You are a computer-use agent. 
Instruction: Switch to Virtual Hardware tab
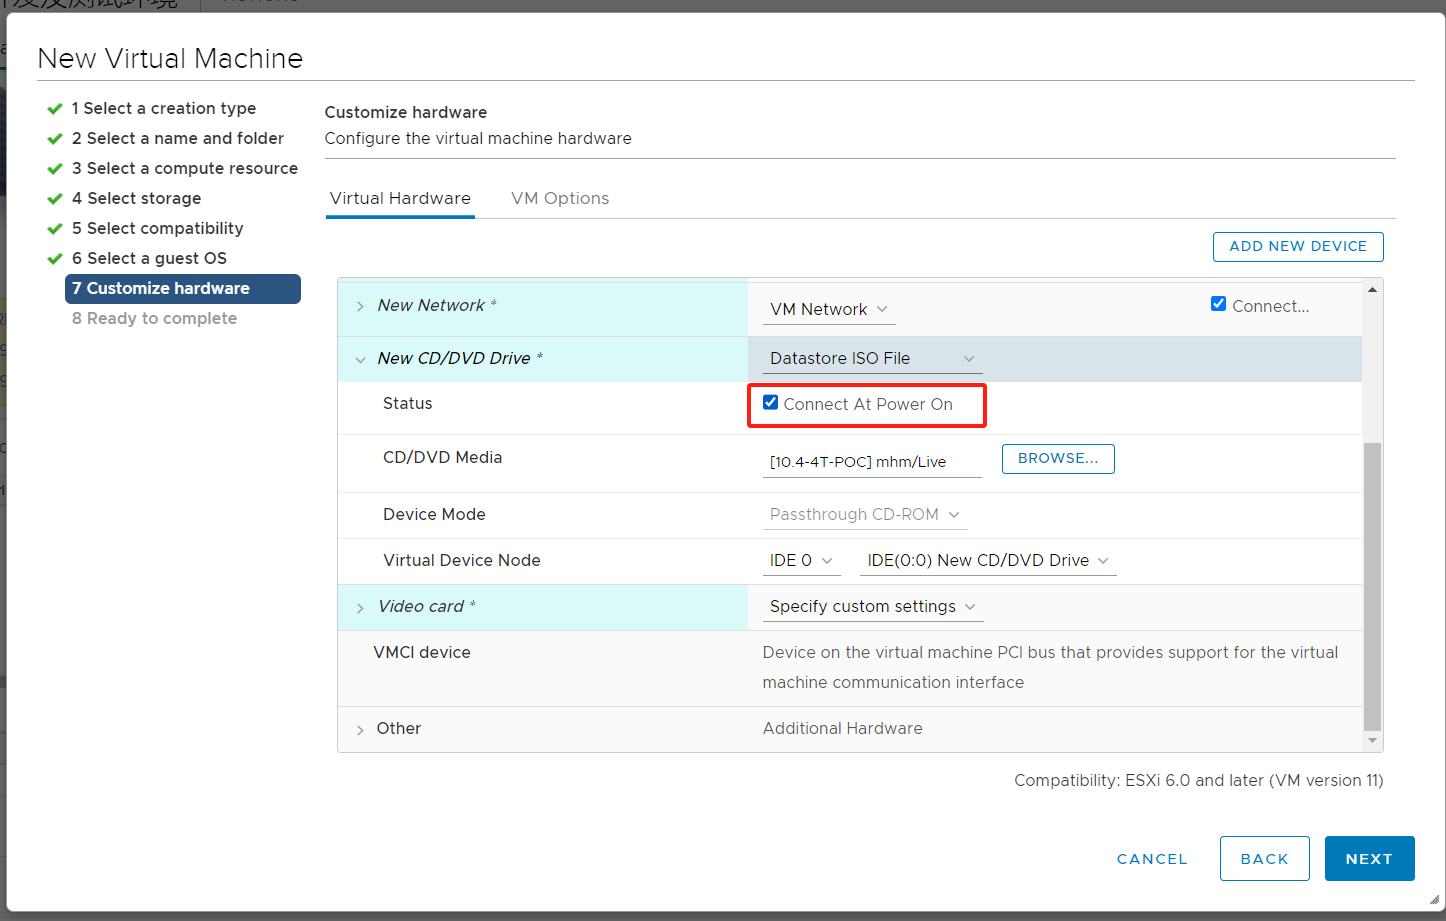point(400,198)
